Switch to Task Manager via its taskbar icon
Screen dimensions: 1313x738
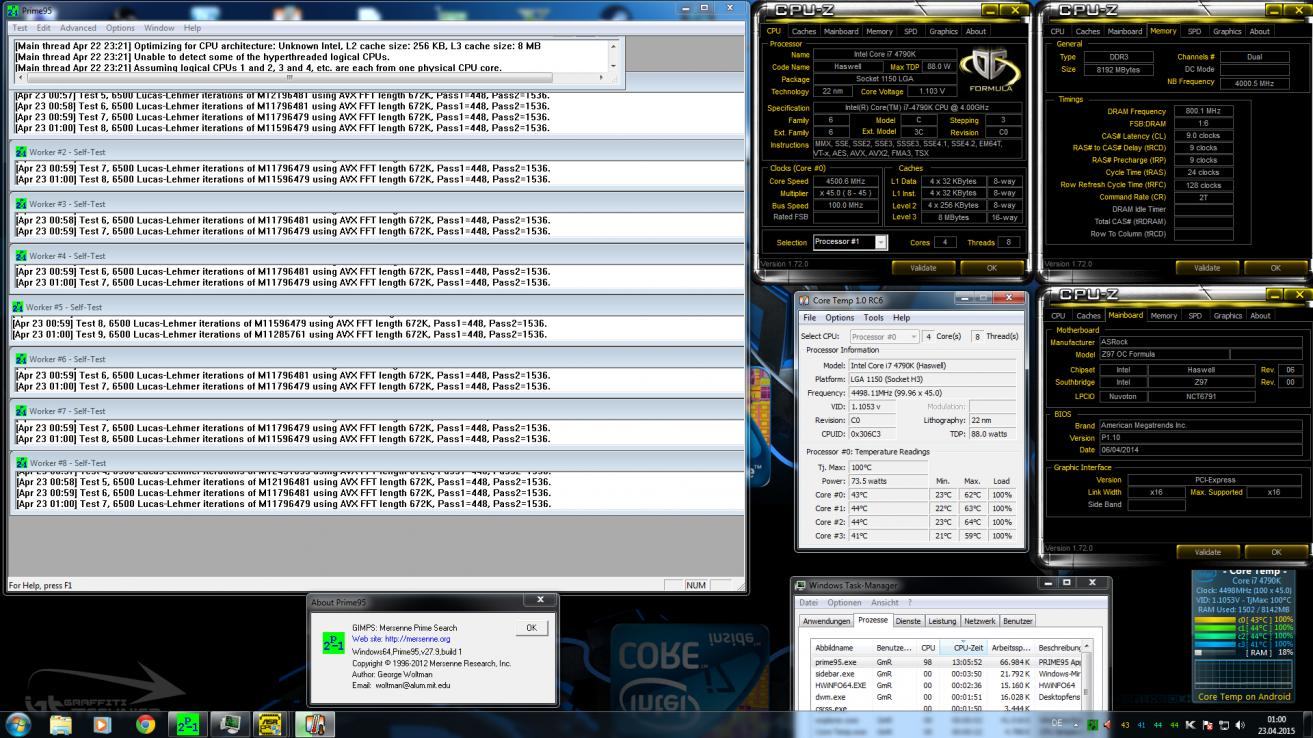[229, 724]
